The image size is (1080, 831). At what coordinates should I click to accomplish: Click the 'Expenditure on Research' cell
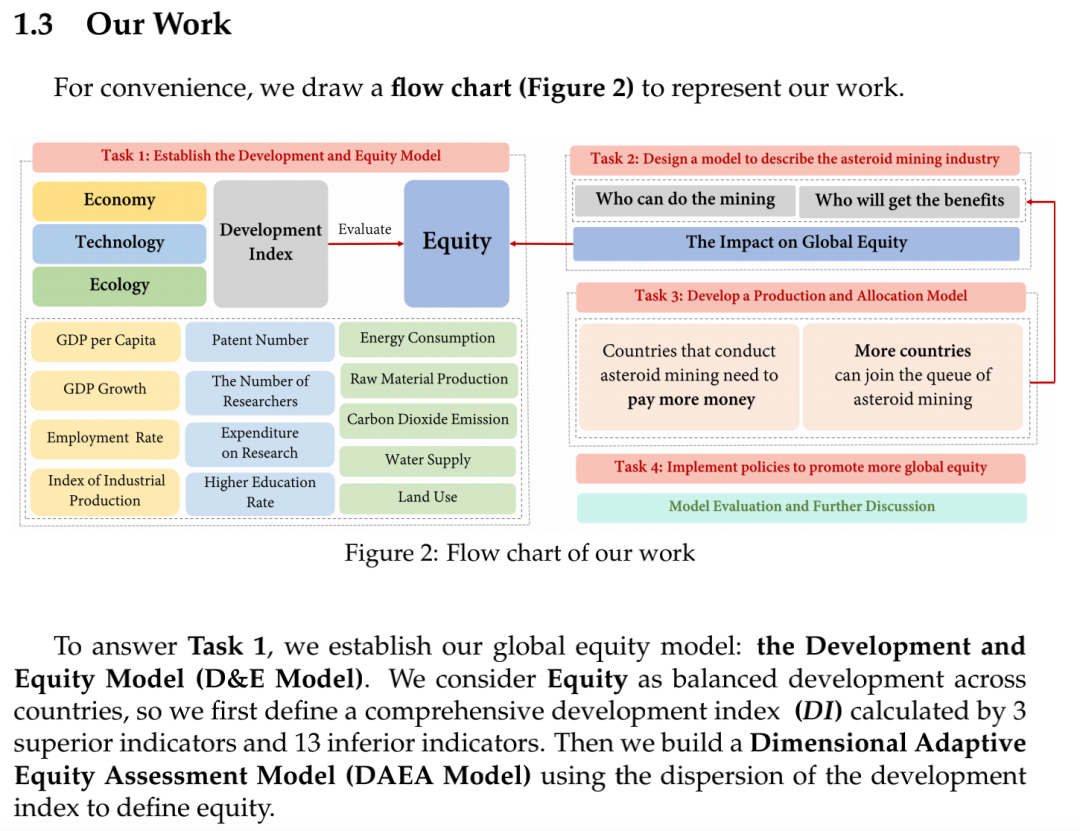pos(260,444)
